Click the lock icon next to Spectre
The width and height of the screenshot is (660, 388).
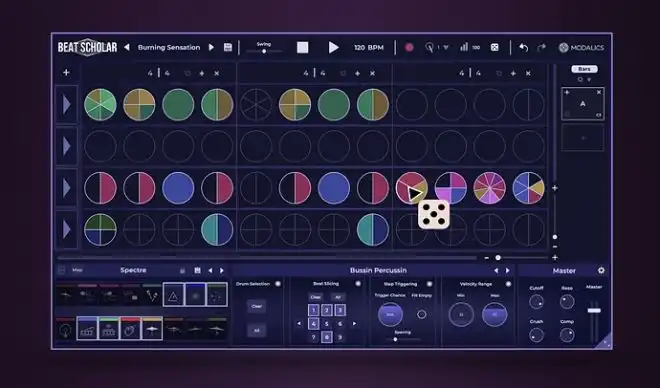click(183, 271)
